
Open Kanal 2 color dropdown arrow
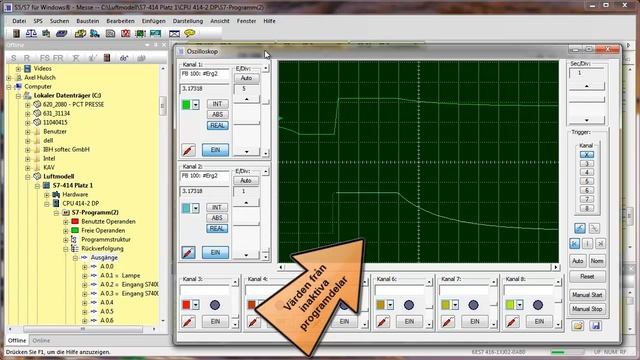click(196, 208)
